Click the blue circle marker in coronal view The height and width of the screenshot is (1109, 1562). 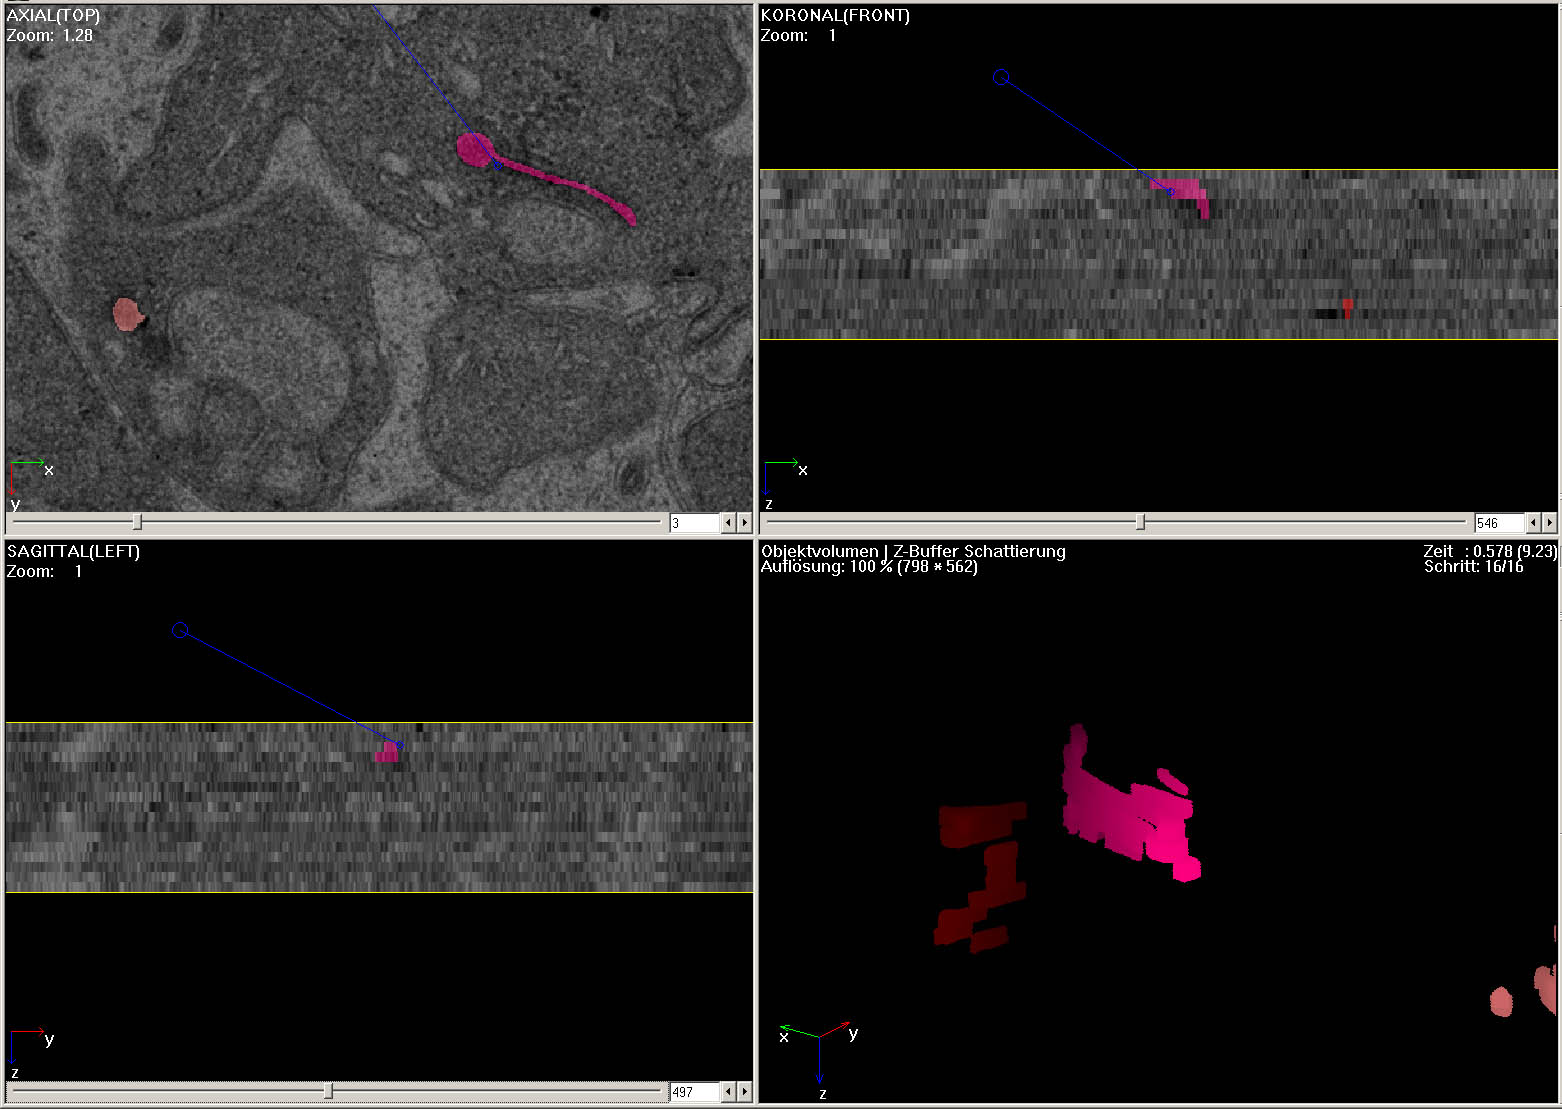(x=1001, y=77)
